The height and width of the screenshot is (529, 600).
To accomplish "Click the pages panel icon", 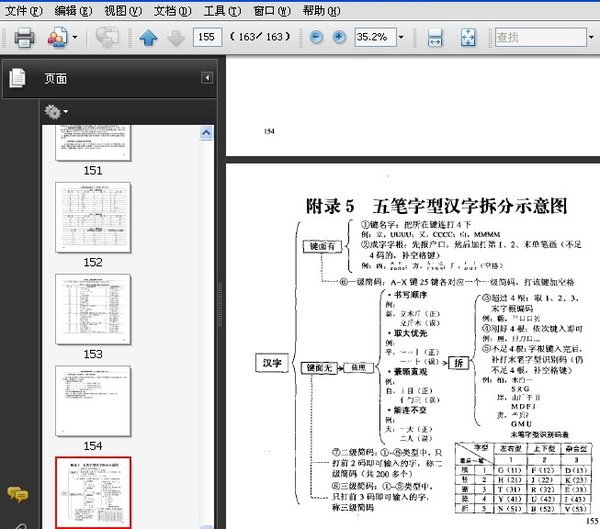I will pos(17,78).
